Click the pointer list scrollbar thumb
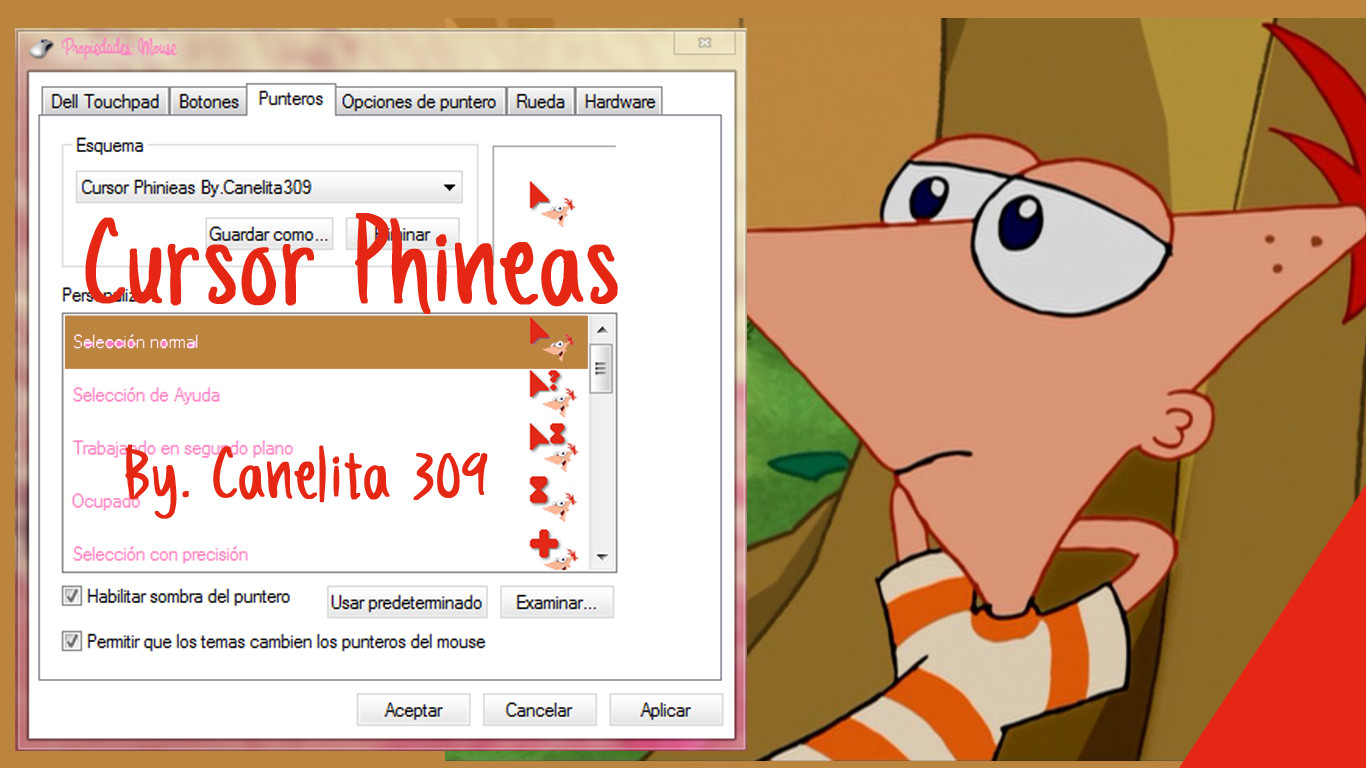Viewport: 1366px width, 768px height. click(602, 370)
